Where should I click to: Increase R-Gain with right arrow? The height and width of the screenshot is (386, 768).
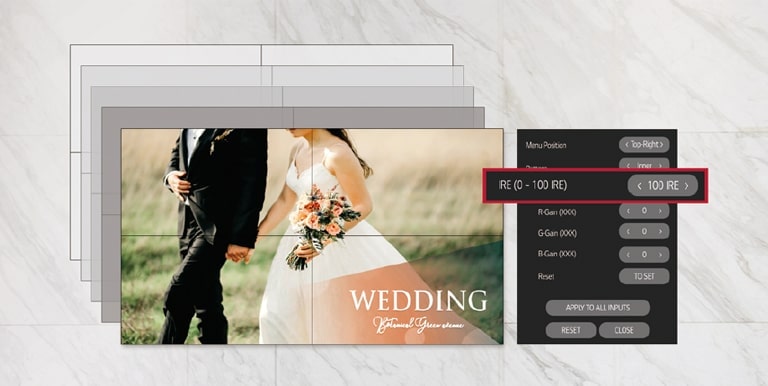click(660, 211)
